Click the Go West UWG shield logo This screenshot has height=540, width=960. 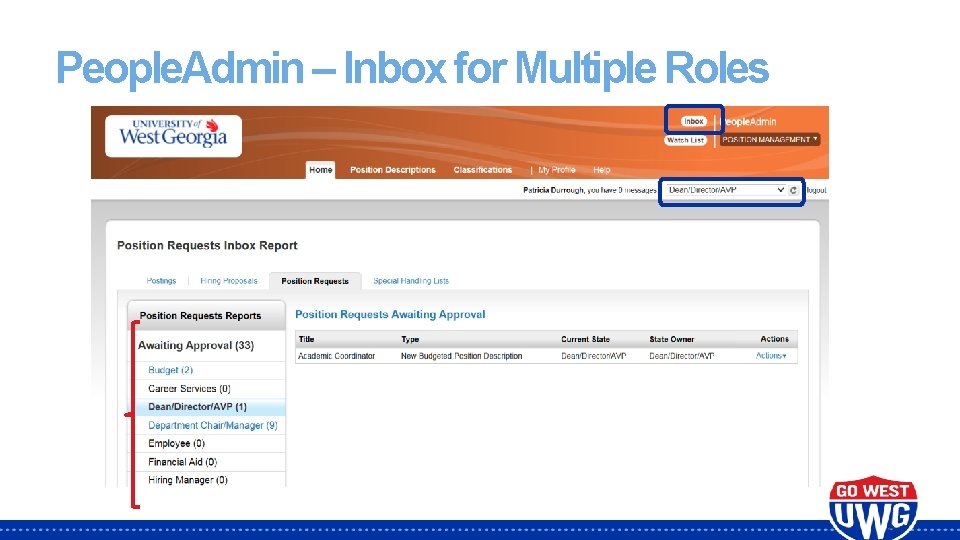pos(873,508)
